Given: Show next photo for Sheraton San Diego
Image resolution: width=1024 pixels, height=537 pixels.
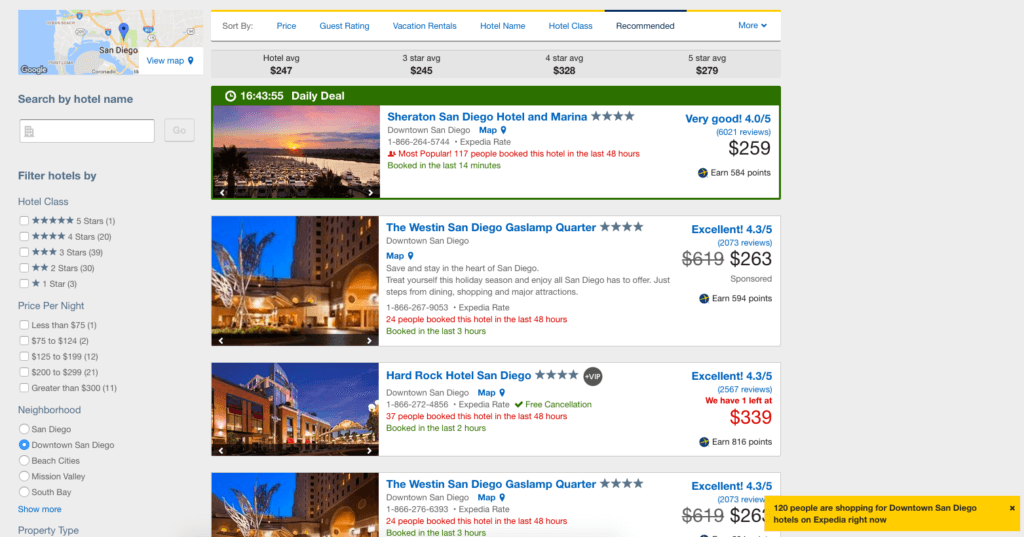Looking at the screenshot, I should (370, 193).
